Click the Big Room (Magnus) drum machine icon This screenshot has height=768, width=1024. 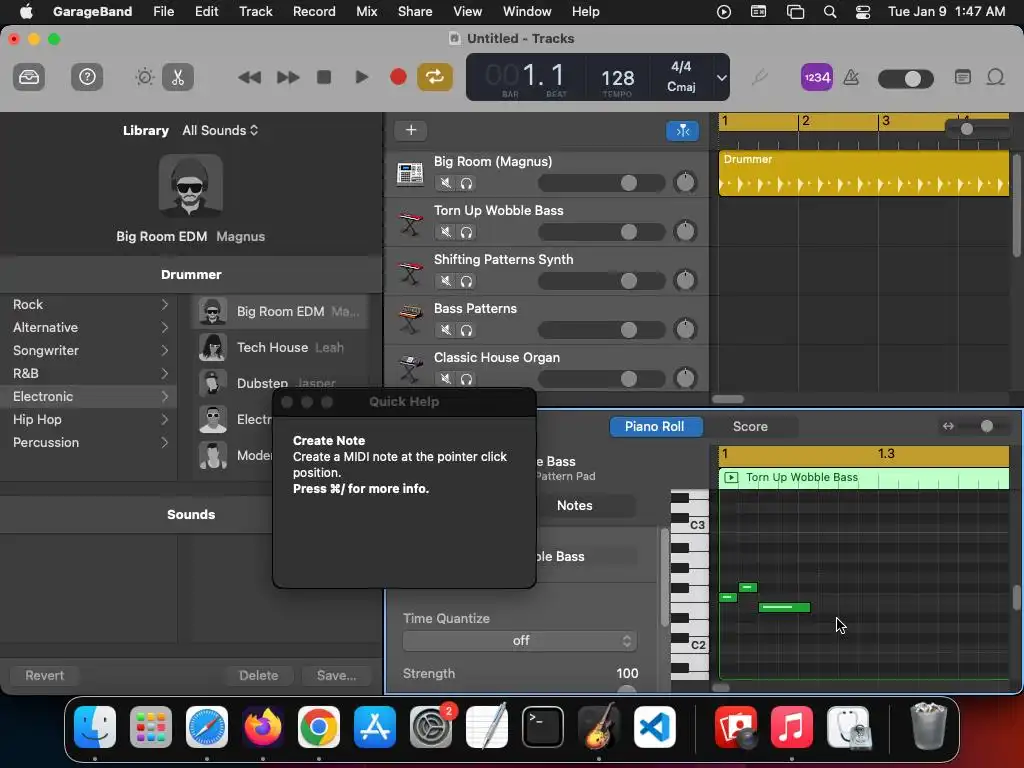(x=410, y=174)
